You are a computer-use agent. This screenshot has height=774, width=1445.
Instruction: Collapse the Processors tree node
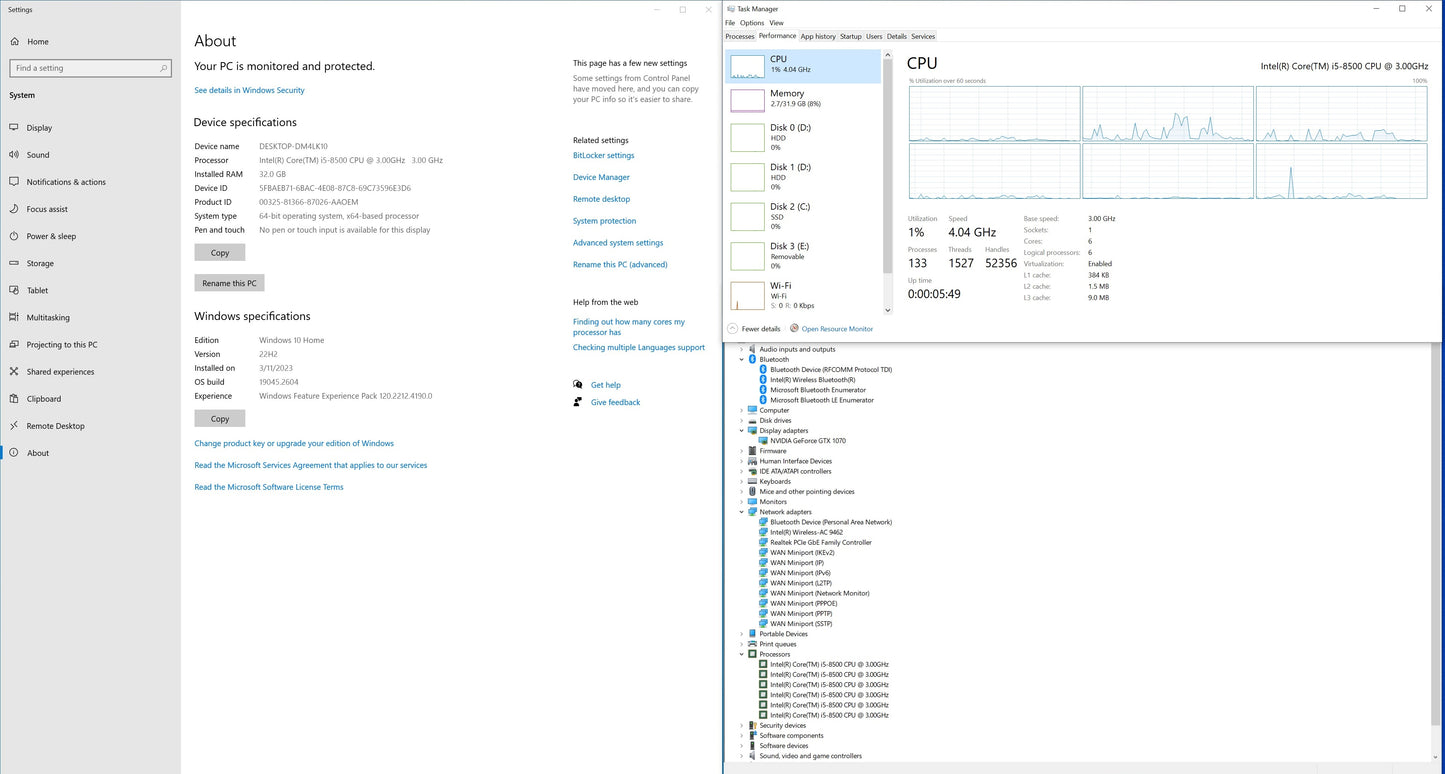(x=742, y=655)
